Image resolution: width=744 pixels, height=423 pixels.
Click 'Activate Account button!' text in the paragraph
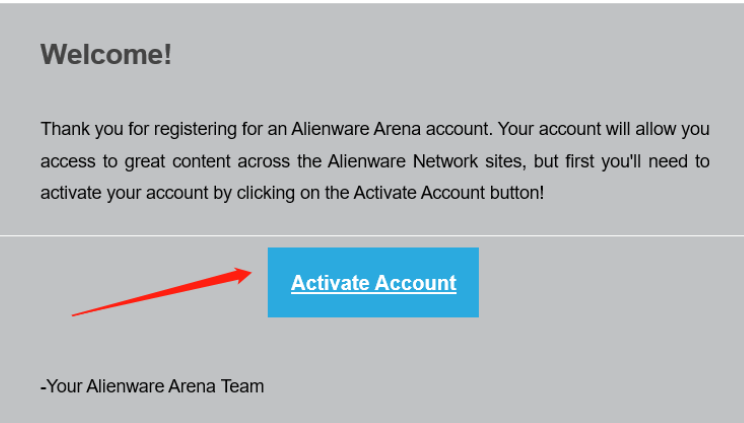click(x=448, y=193)
